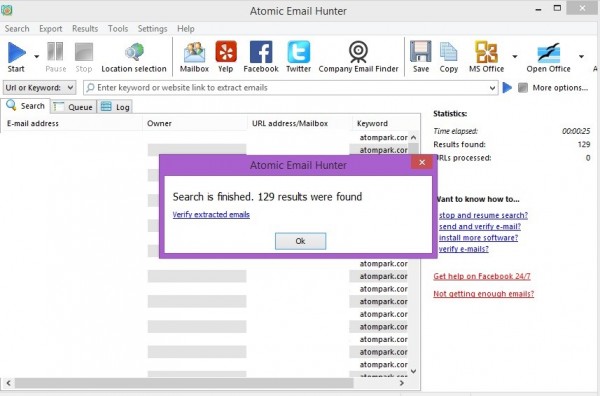Minimize the Atomic Email Hunter window

coord(538,9)
